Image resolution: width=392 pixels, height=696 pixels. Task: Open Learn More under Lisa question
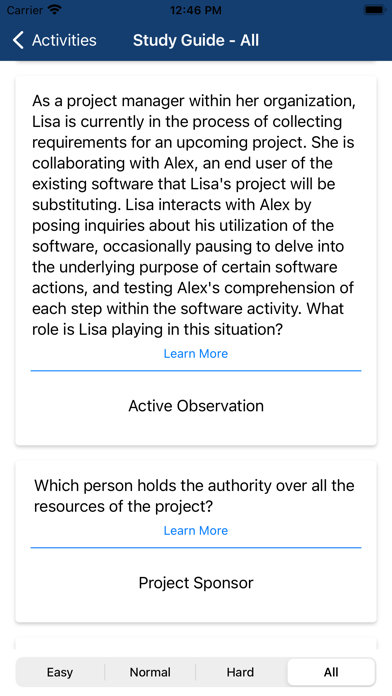pyautogui.click(x=196, y=353)
